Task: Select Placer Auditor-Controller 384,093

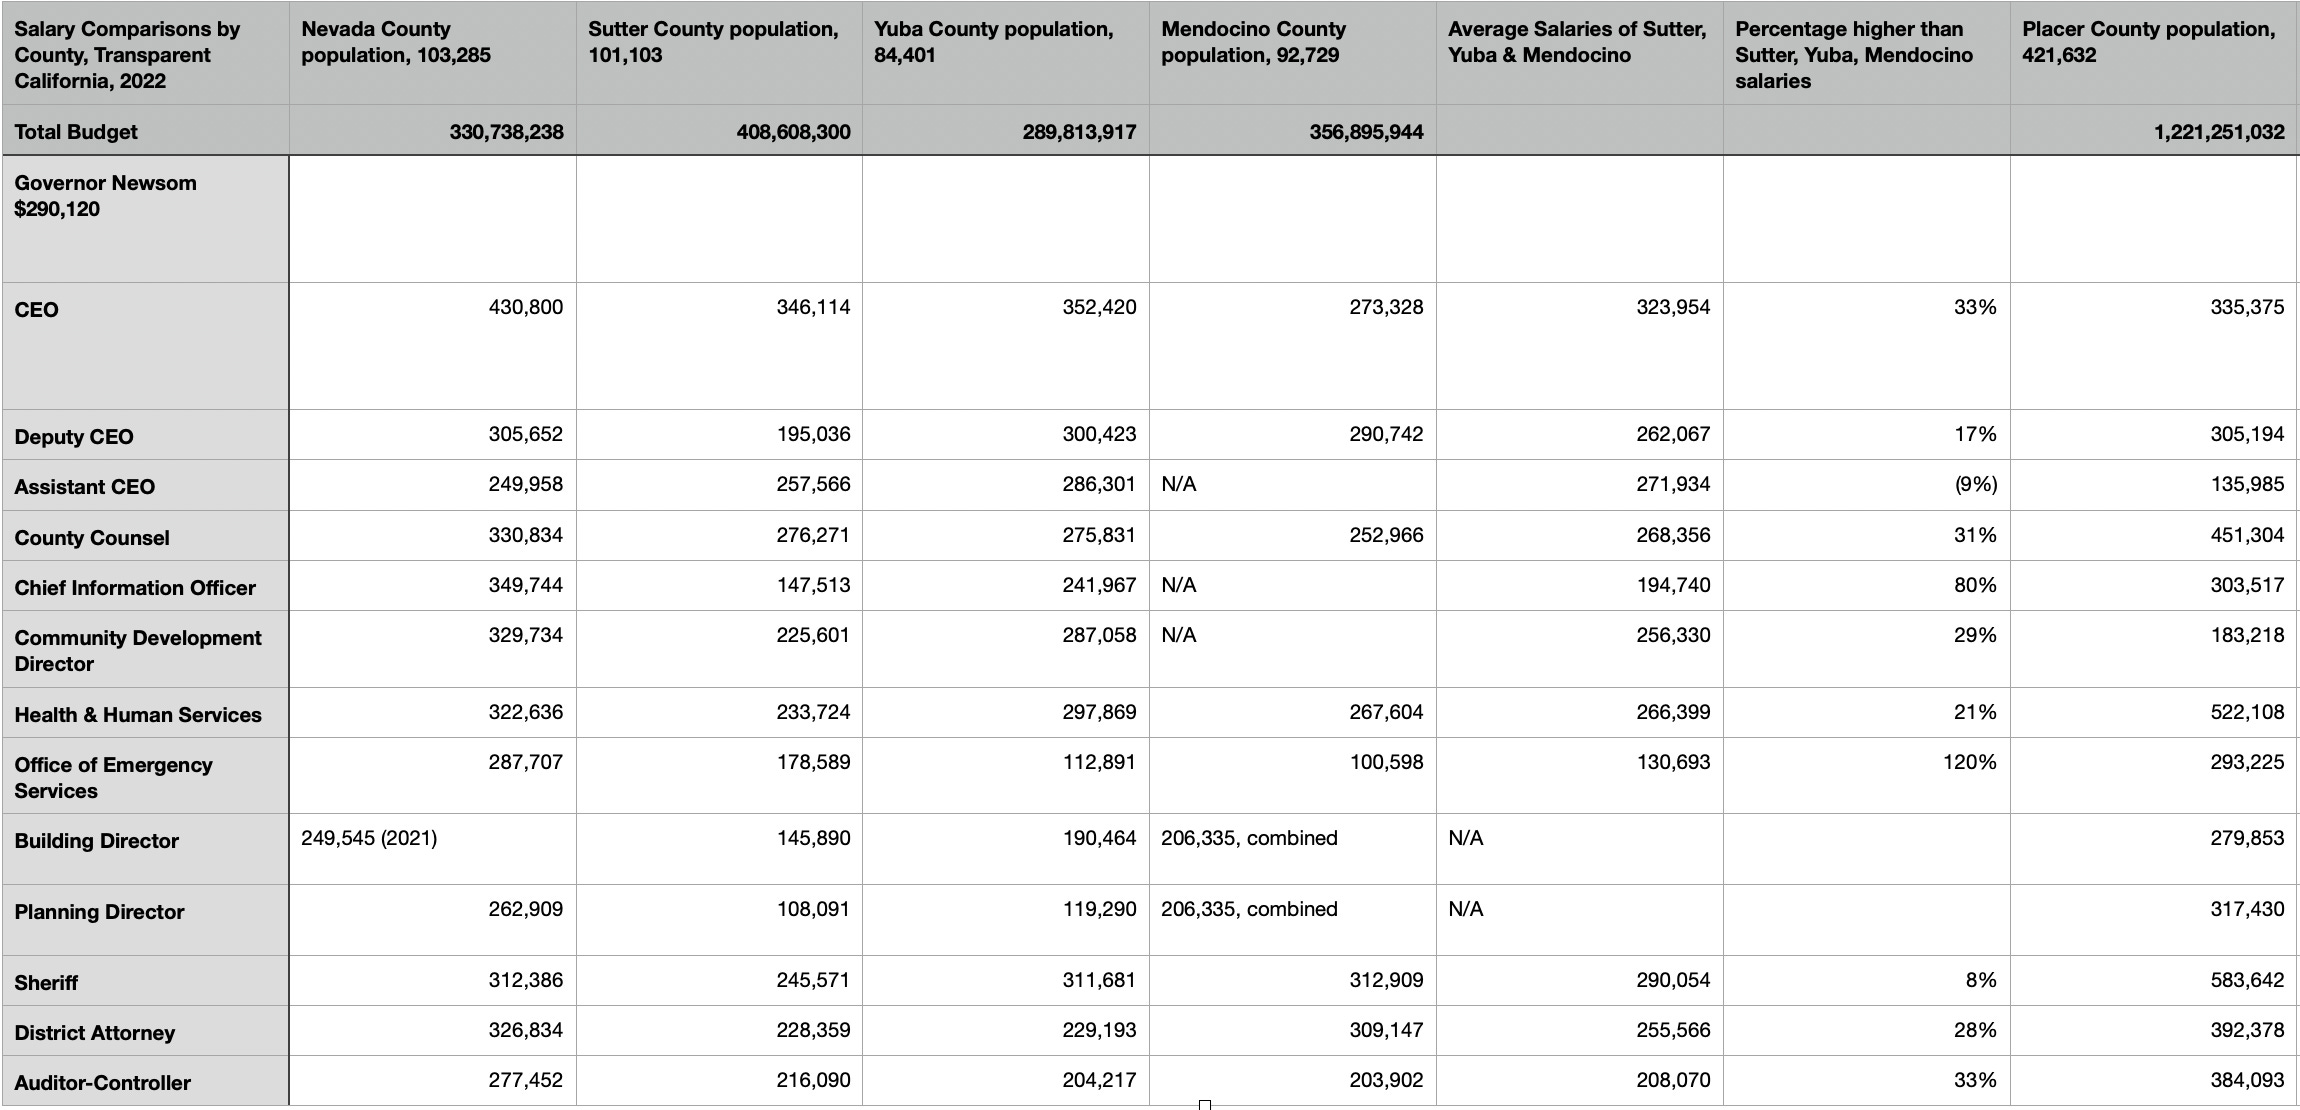Action: coord(2247,1080)
